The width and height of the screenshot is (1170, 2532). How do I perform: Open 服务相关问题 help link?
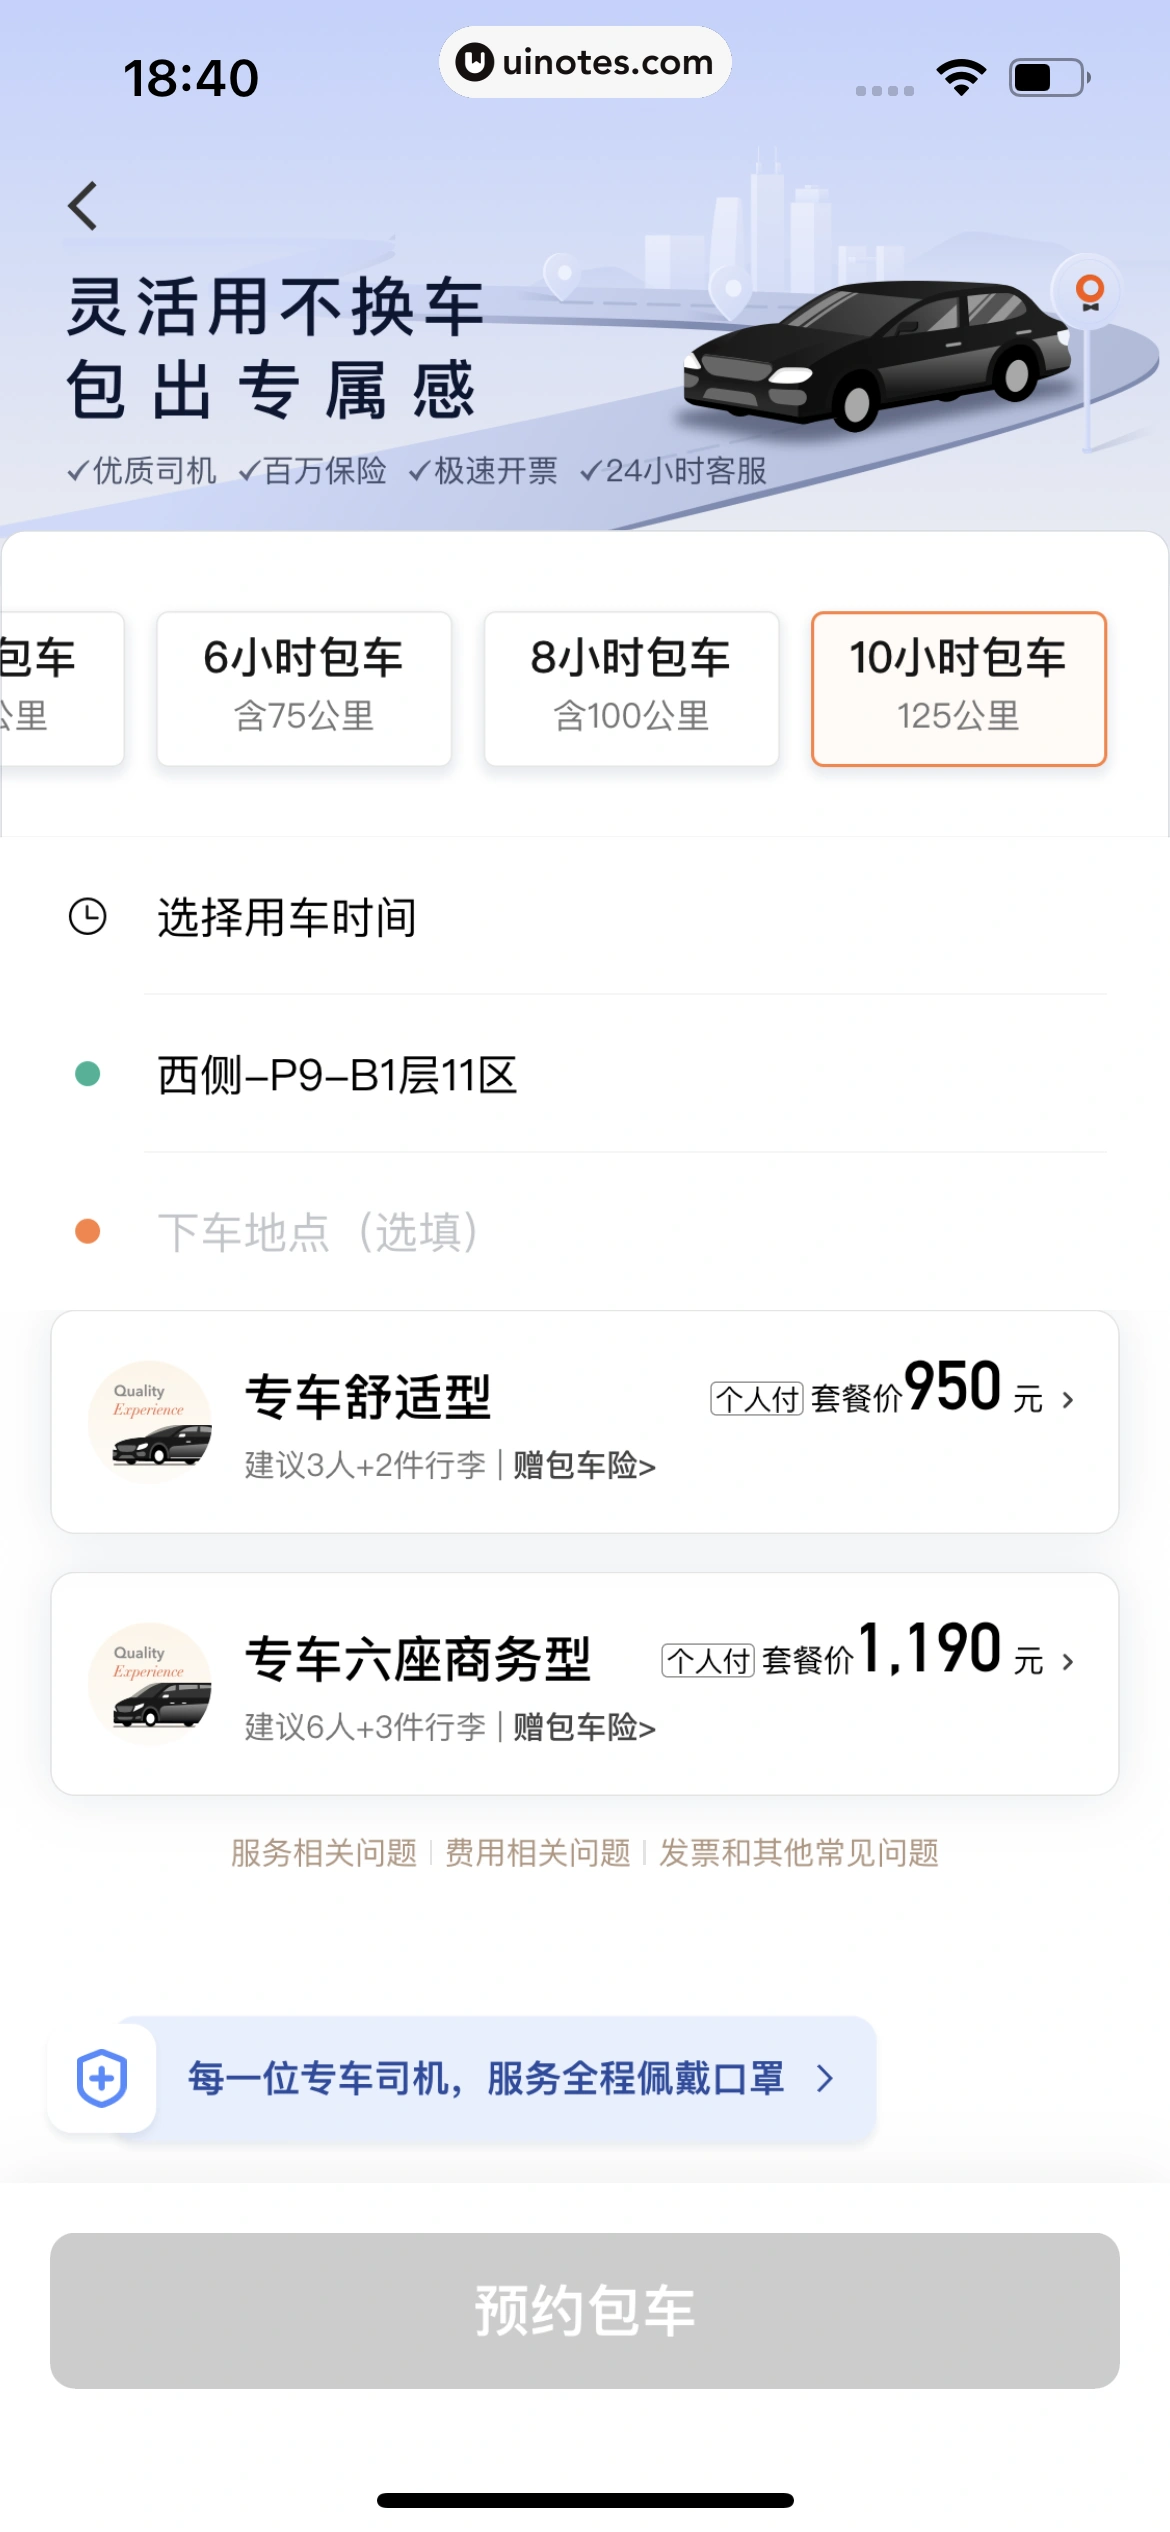324,1853
